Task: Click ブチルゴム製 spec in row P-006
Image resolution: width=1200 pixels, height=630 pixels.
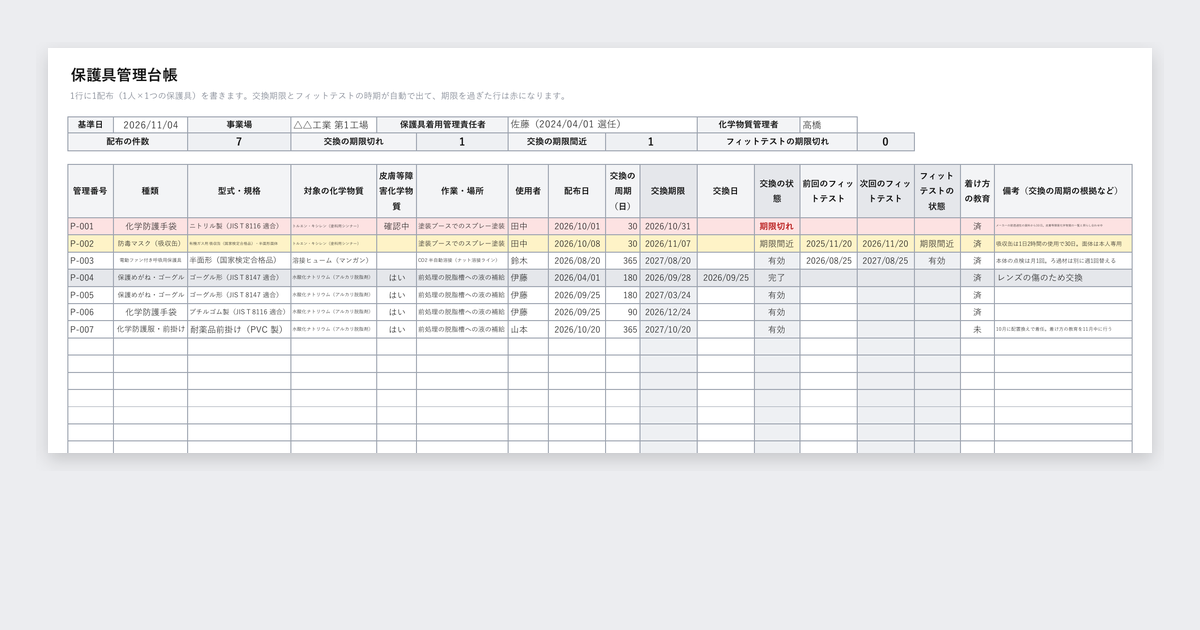Action: 239,312
